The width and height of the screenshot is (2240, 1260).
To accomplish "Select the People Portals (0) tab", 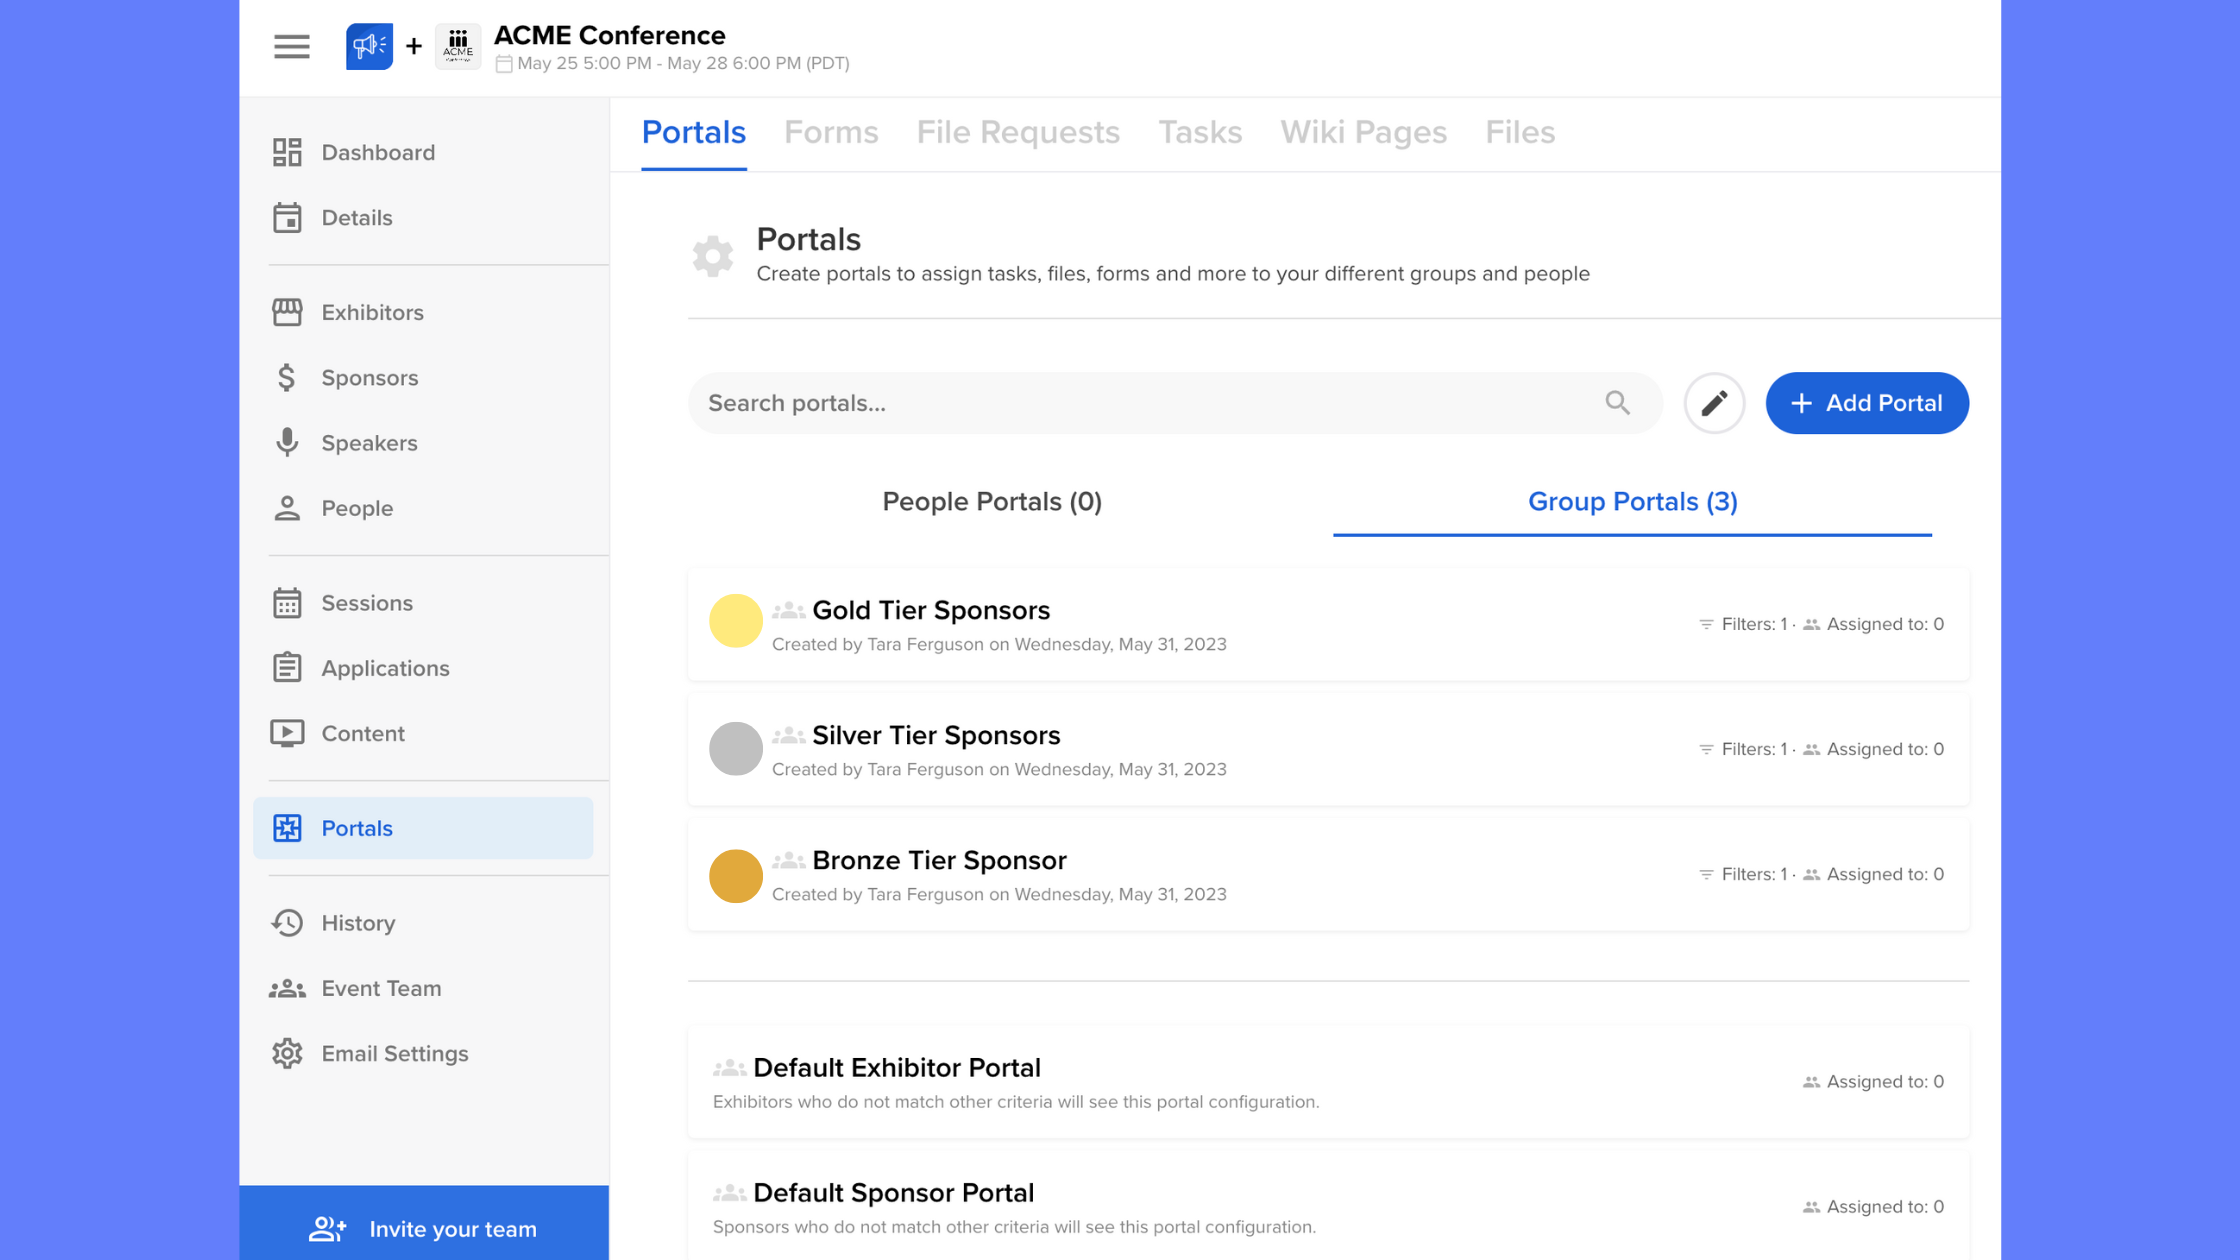I will click(991, 502).
